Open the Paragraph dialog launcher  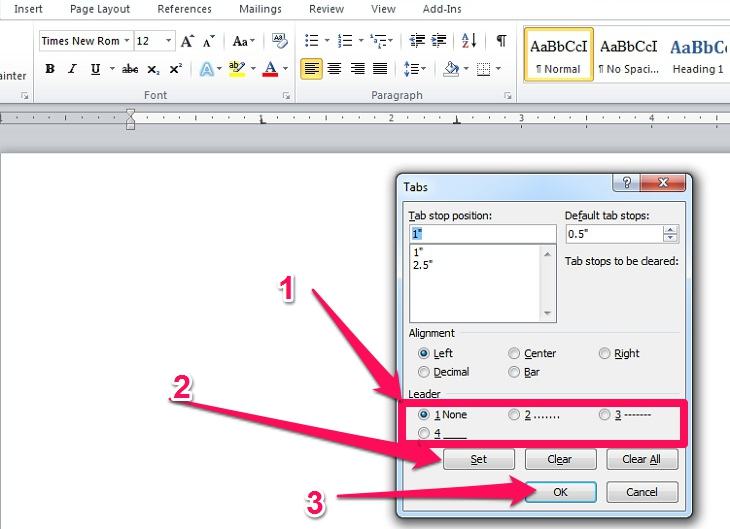[507, 96]
